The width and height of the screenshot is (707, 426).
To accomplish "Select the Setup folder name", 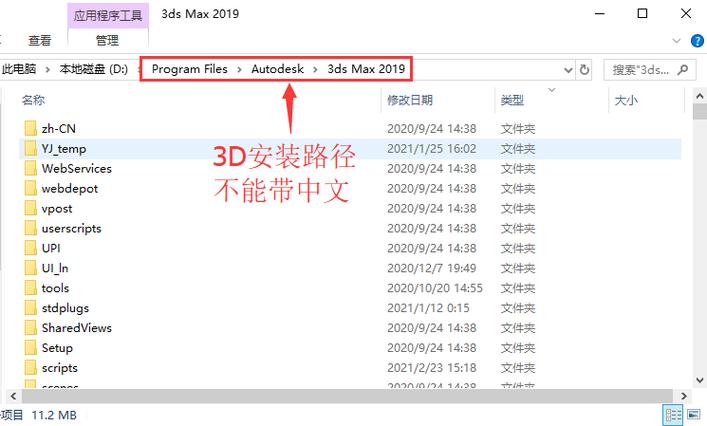I will click(57, 348).
